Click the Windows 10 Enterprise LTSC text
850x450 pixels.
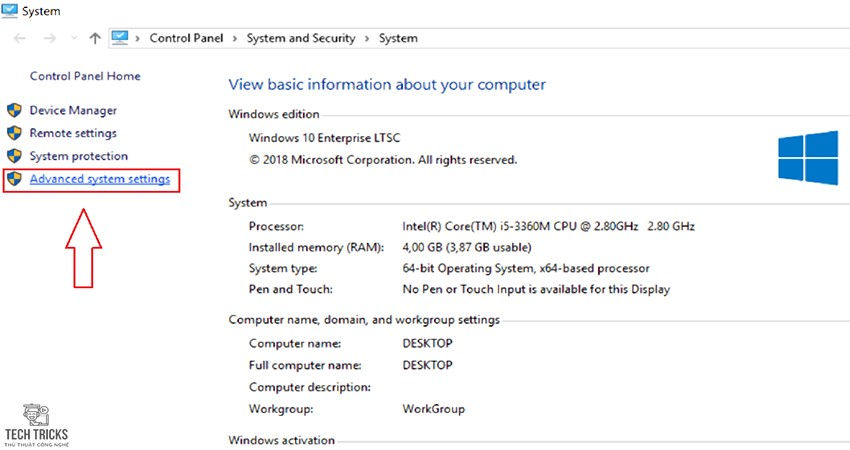pyautogui.click(x=324, y=138)
